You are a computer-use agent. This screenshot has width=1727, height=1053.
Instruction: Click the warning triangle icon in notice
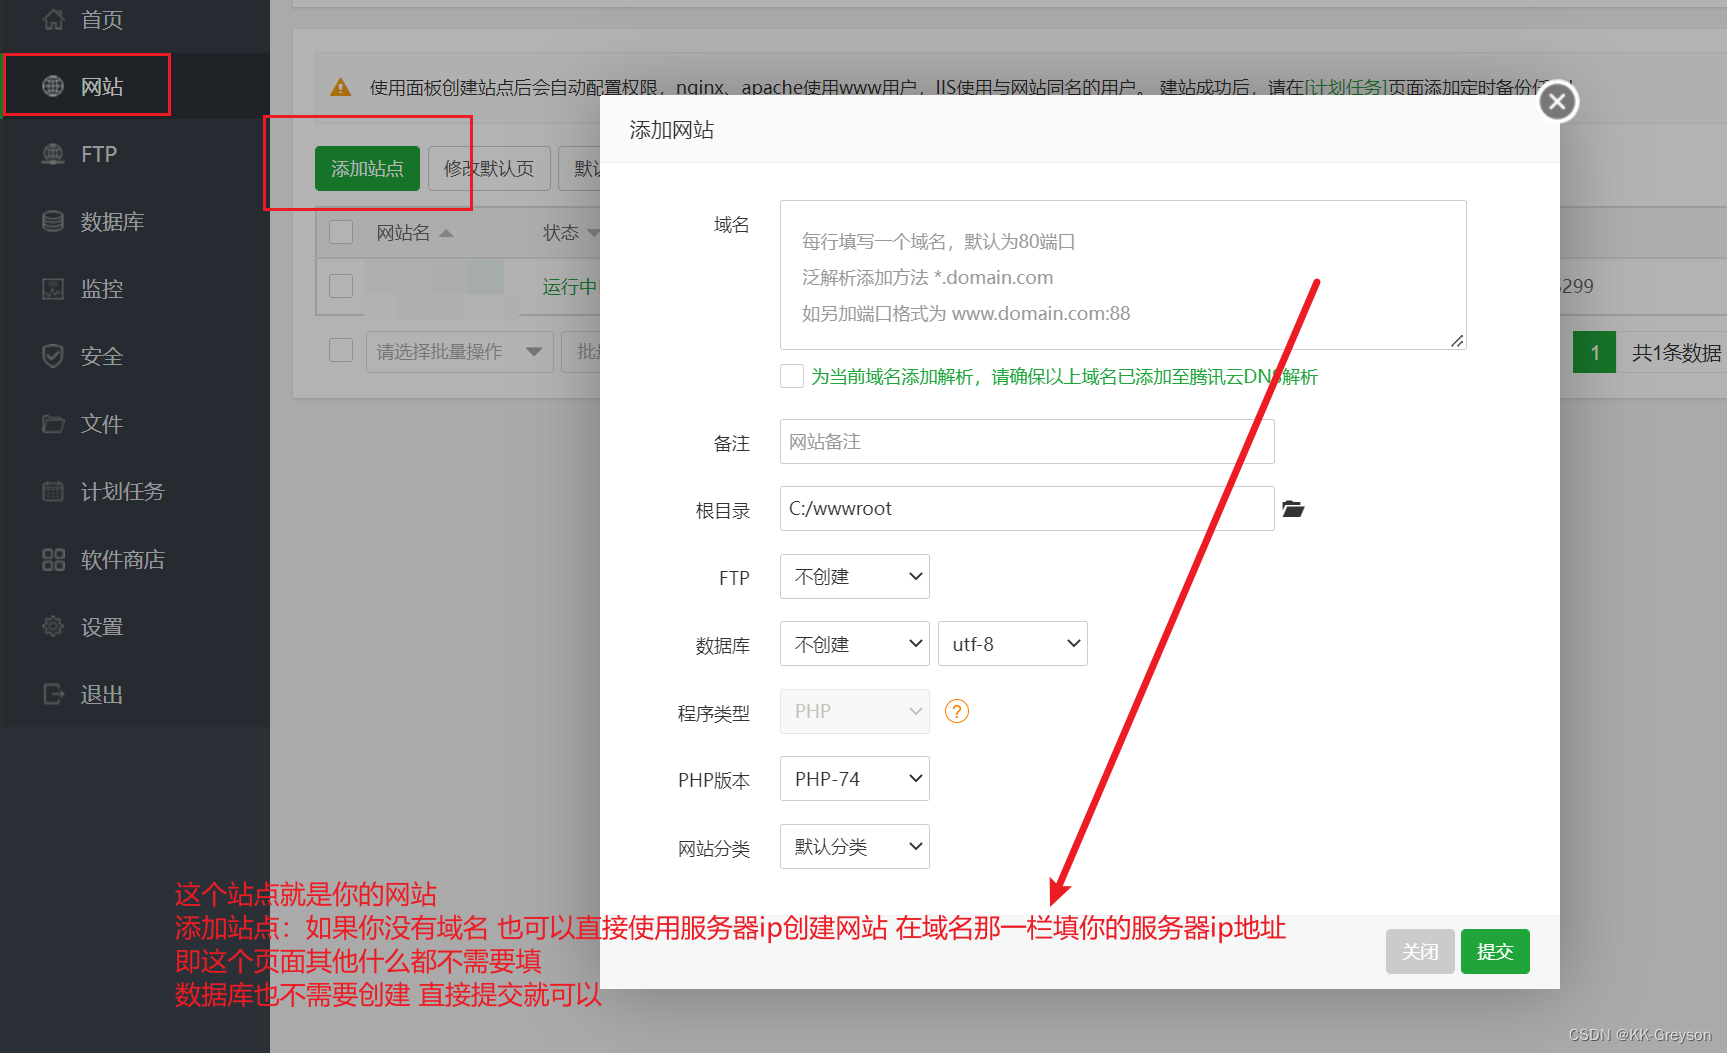341,88
